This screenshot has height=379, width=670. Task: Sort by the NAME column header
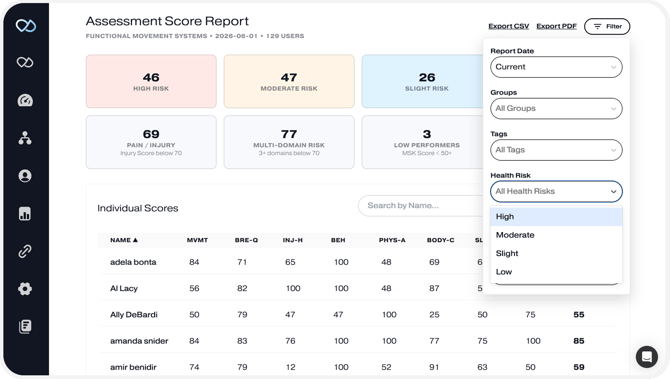point(124,240)
